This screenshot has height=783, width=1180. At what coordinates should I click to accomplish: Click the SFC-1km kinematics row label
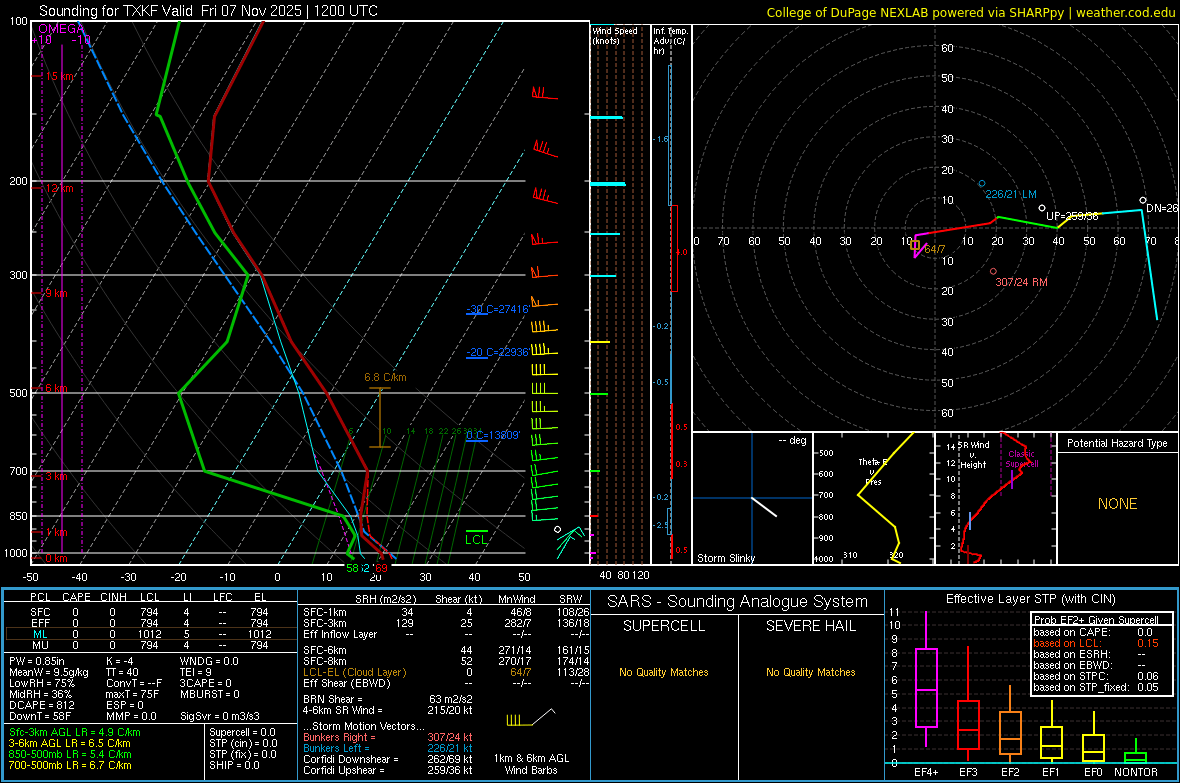click(324, 612)
